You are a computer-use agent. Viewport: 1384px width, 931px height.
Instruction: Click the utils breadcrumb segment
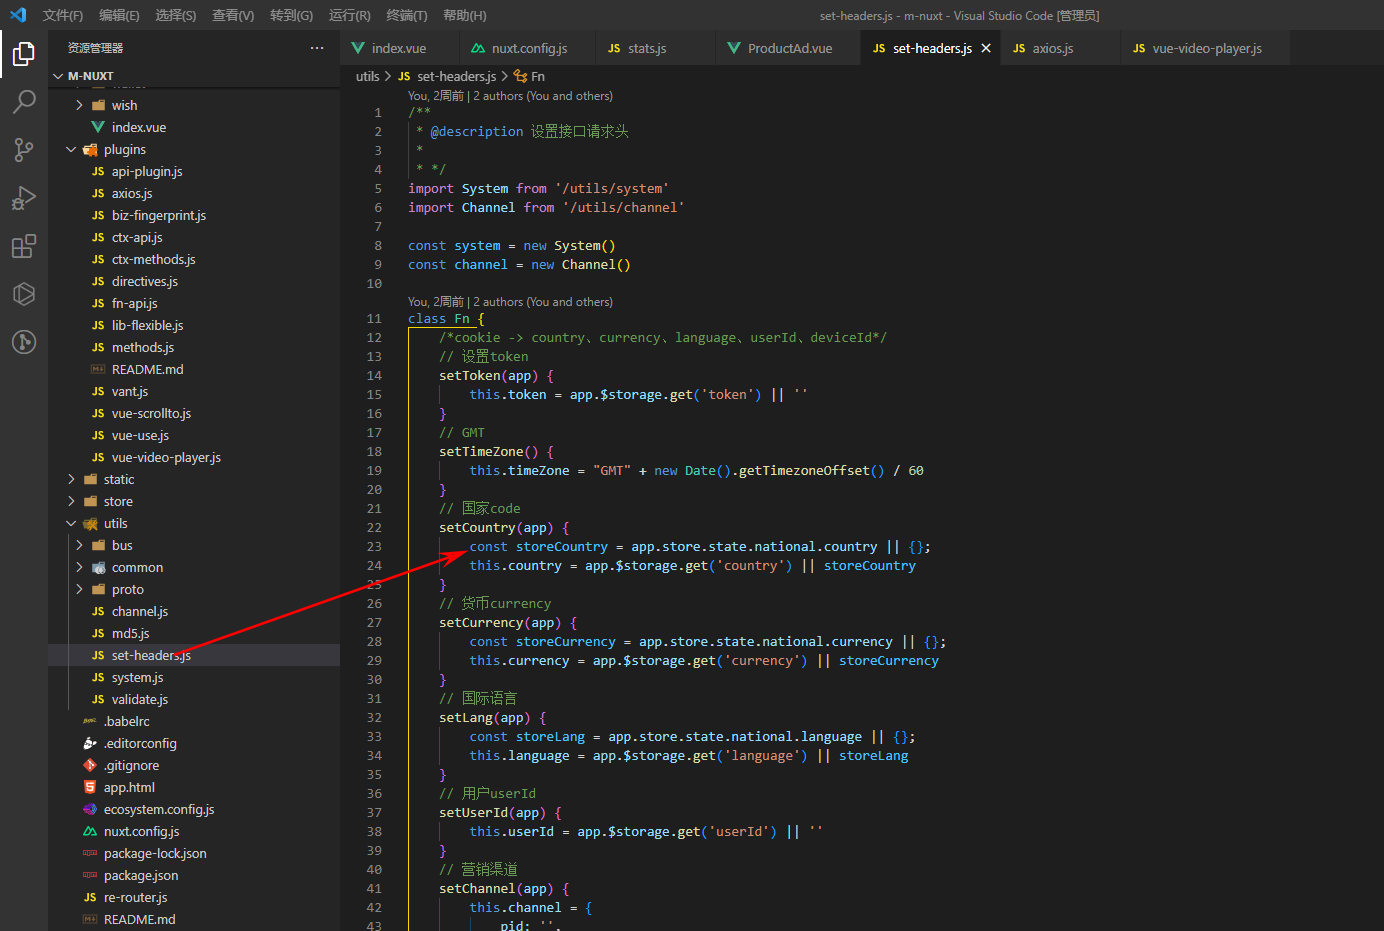click(368, 76)
